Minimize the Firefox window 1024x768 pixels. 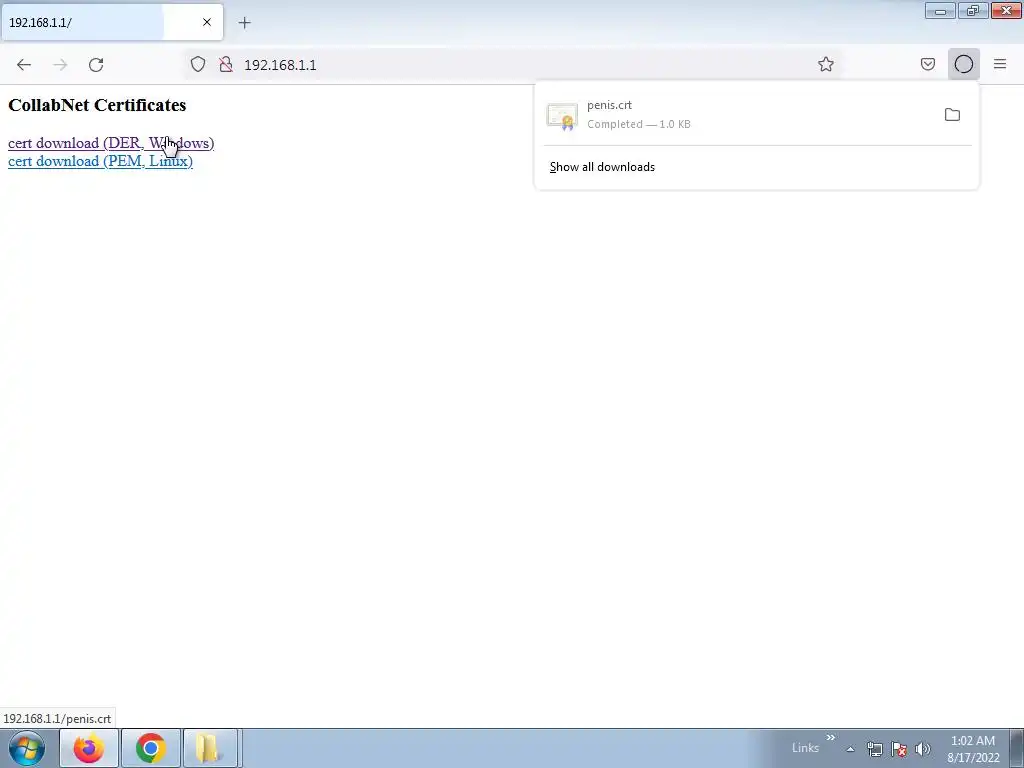pyautogui.click(x=940, y=10)
